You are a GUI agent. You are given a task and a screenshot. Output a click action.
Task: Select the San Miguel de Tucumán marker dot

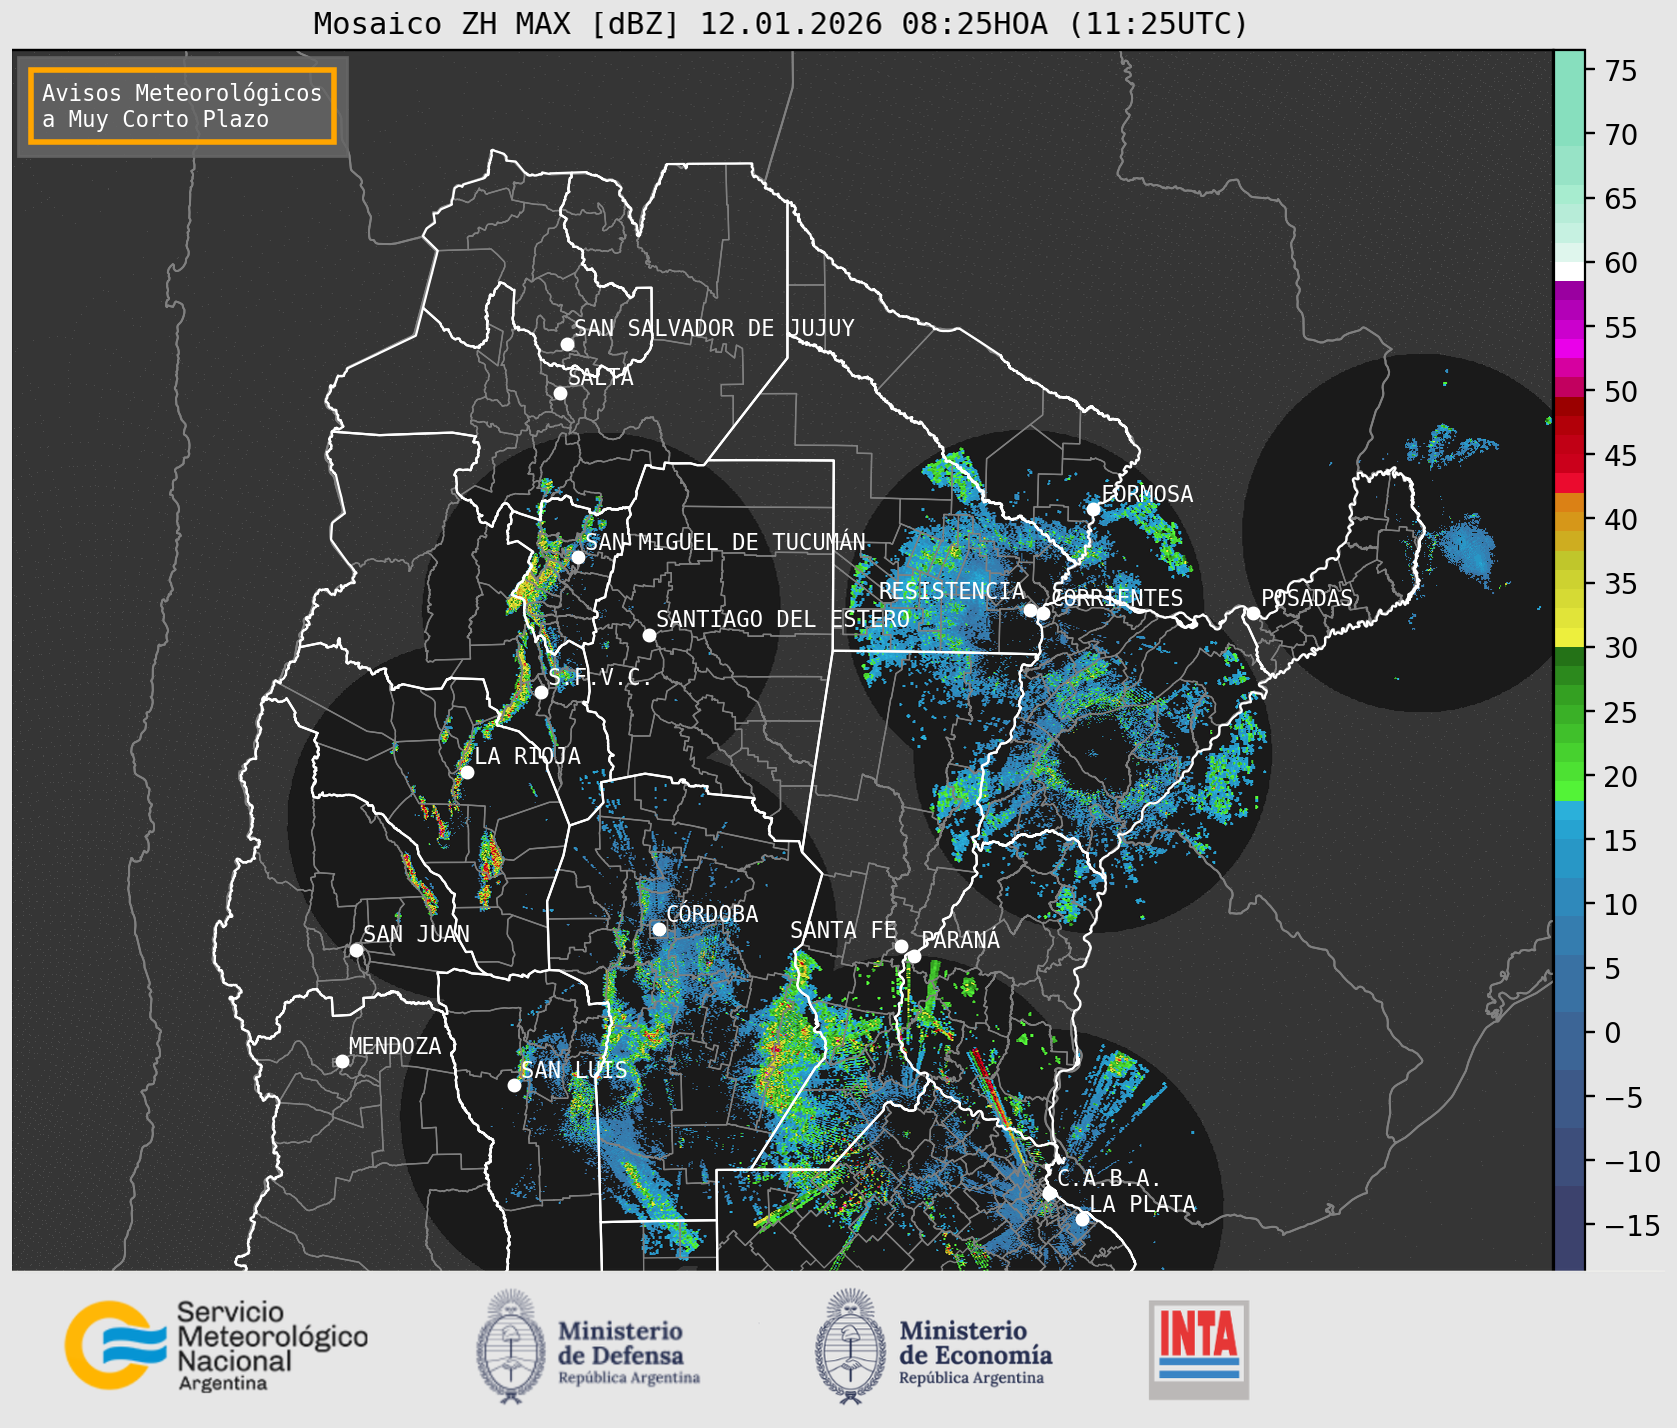click(x=577, y=557)
